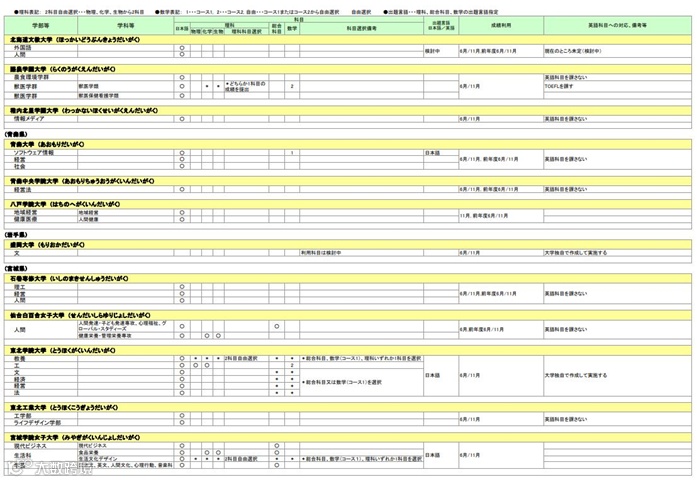
Task: Select the 北海道文教大学 heading row
Action: 348,40
